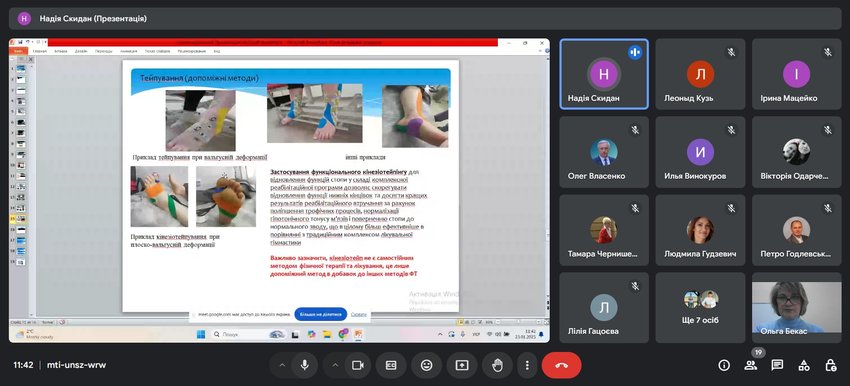Open the chat with everyone icon
850x386 pixels.
(777, 365)
